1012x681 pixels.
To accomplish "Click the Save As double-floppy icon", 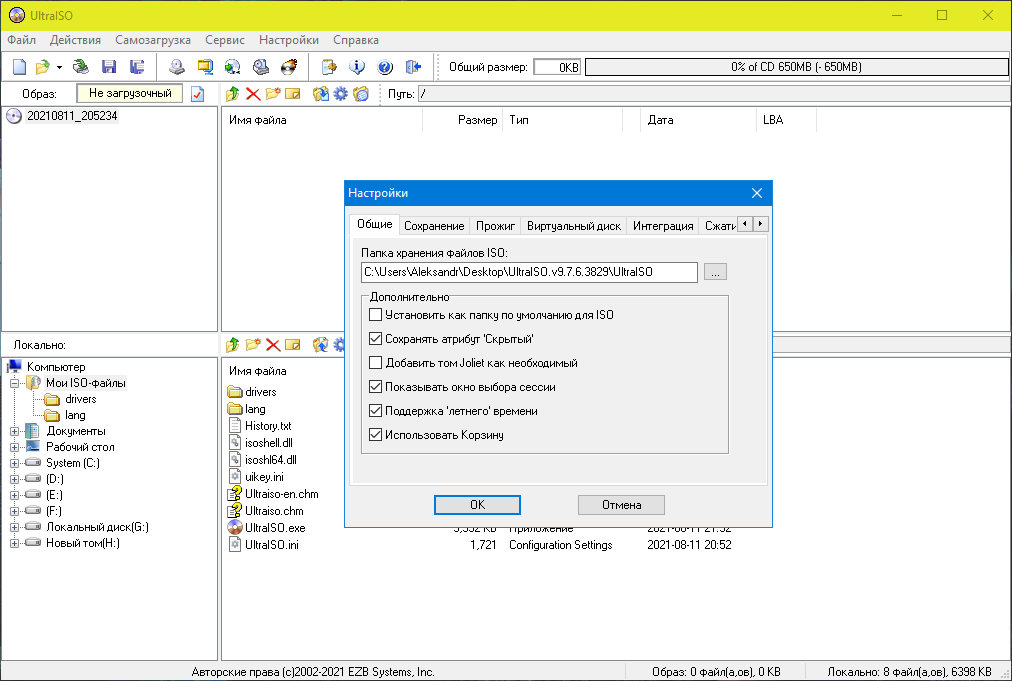I will point(137,66).
